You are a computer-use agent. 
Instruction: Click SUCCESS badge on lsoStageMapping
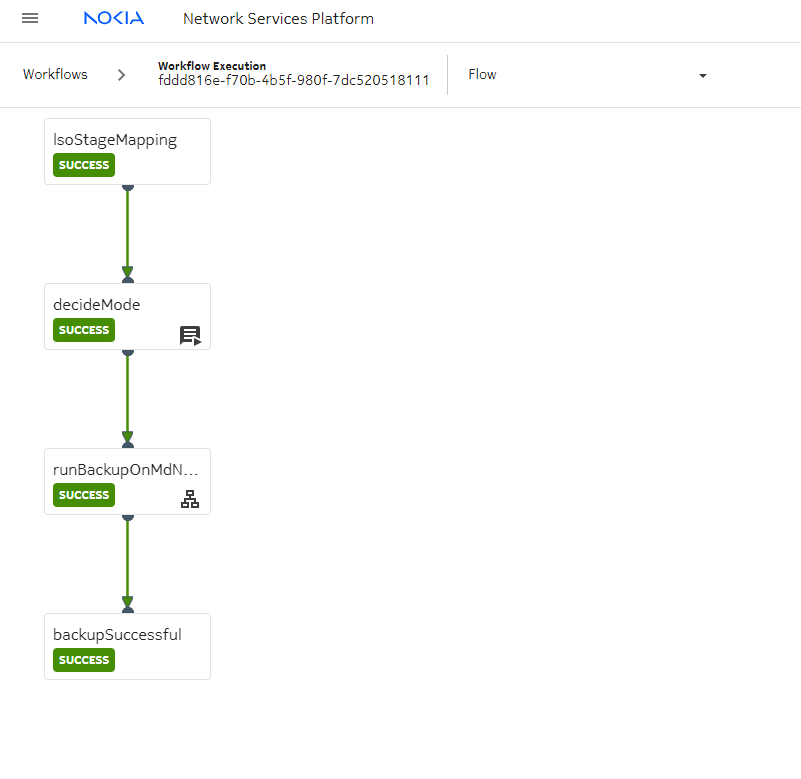pyautogui.click(x=84, y=165)
